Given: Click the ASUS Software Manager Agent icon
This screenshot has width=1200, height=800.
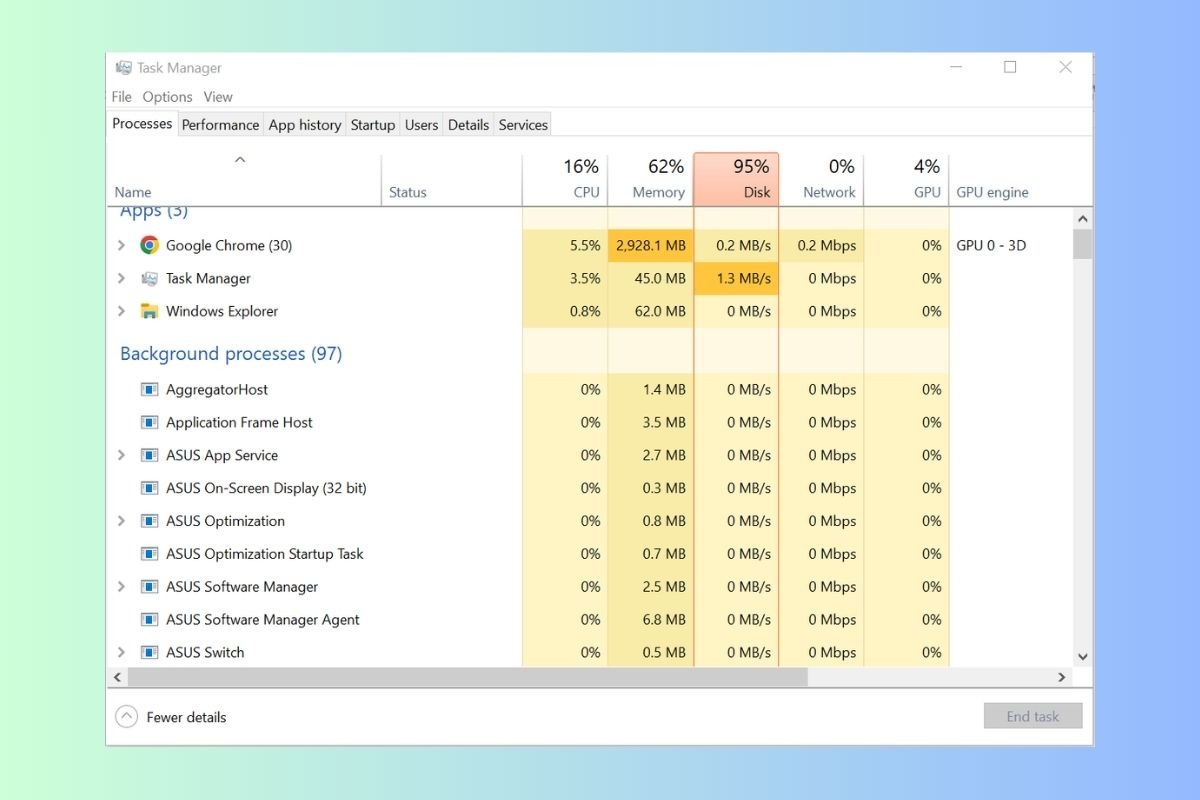Looking at the screenshot, I should [149, 620].
